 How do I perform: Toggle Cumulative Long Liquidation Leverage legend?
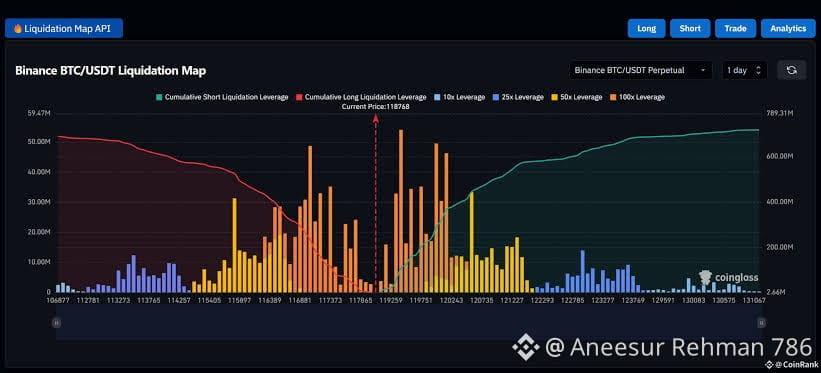pyautogui.click(x=361, y=97)
